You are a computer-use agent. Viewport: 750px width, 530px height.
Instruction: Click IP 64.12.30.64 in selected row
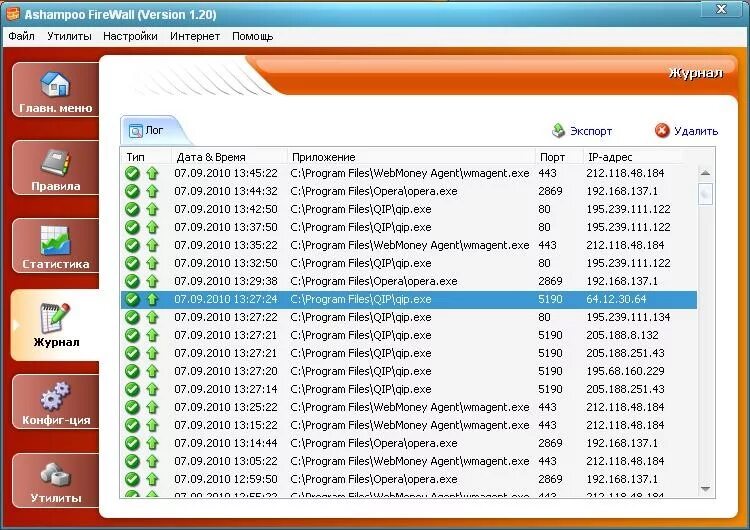click(x=616, y=299)
